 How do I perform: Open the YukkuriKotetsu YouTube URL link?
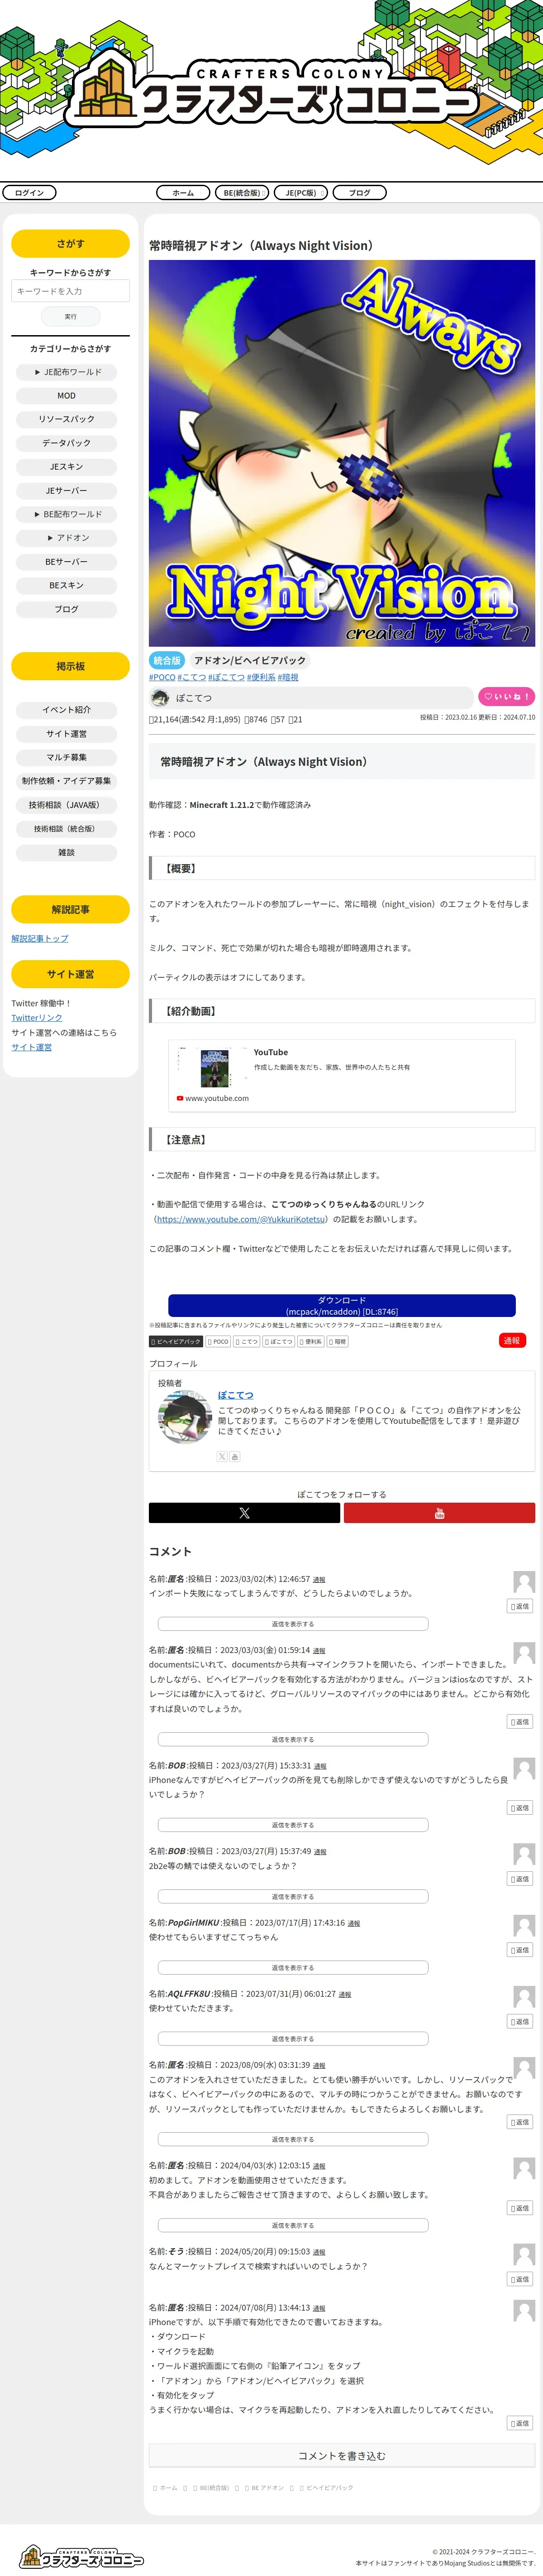click(x=241, y=1219)
